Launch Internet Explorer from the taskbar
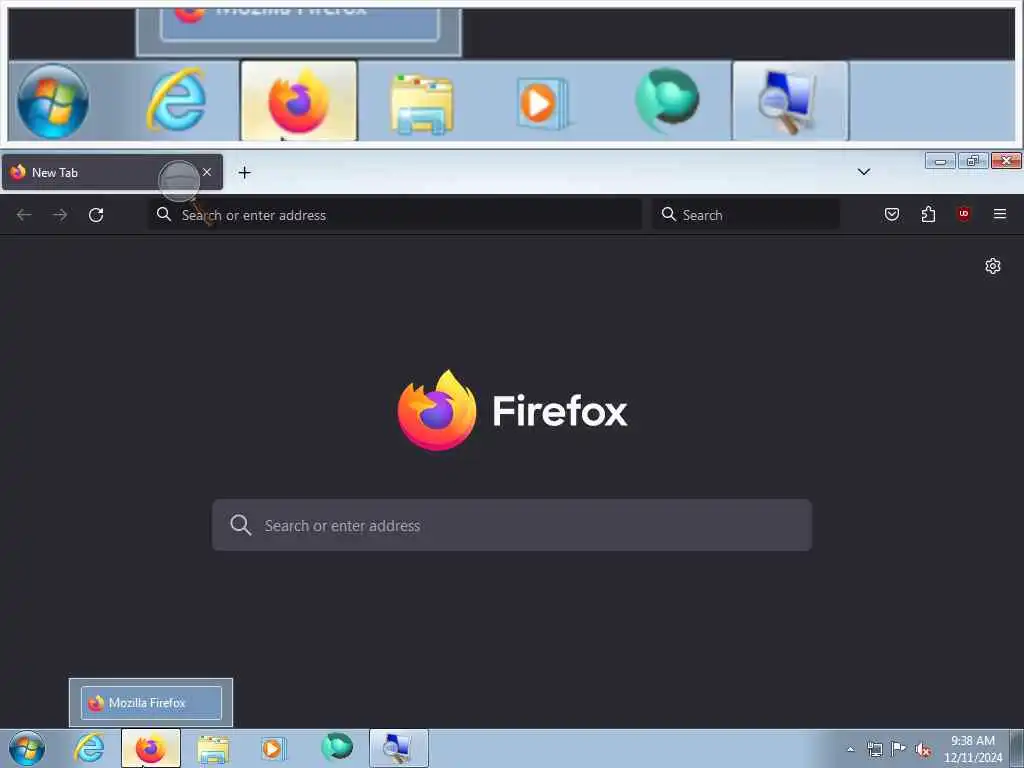This screenshot has height=768, width=1024. 89,748
